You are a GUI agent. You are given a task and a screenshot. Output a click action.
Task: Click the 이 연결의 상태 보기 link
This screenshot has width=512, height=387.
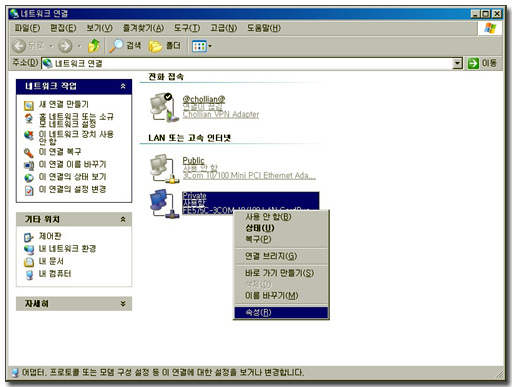[72, 177]
